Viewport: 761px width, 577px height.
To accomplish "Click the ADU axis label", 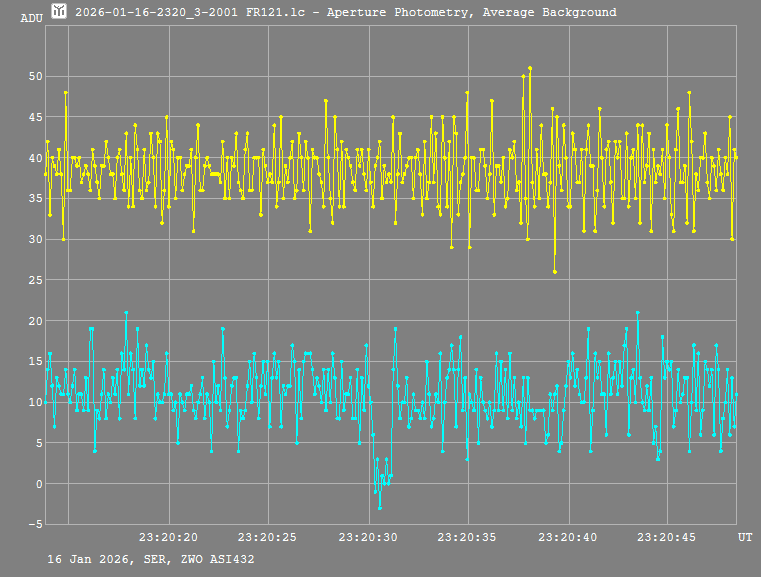I will click(x=31, y=18).
